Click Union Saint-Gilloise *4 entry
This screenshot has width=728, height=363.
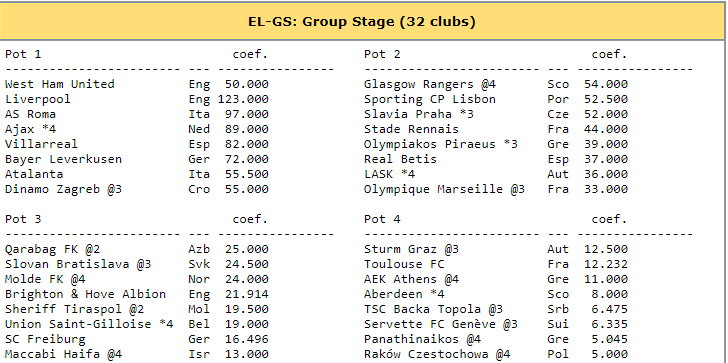(89, 324)
